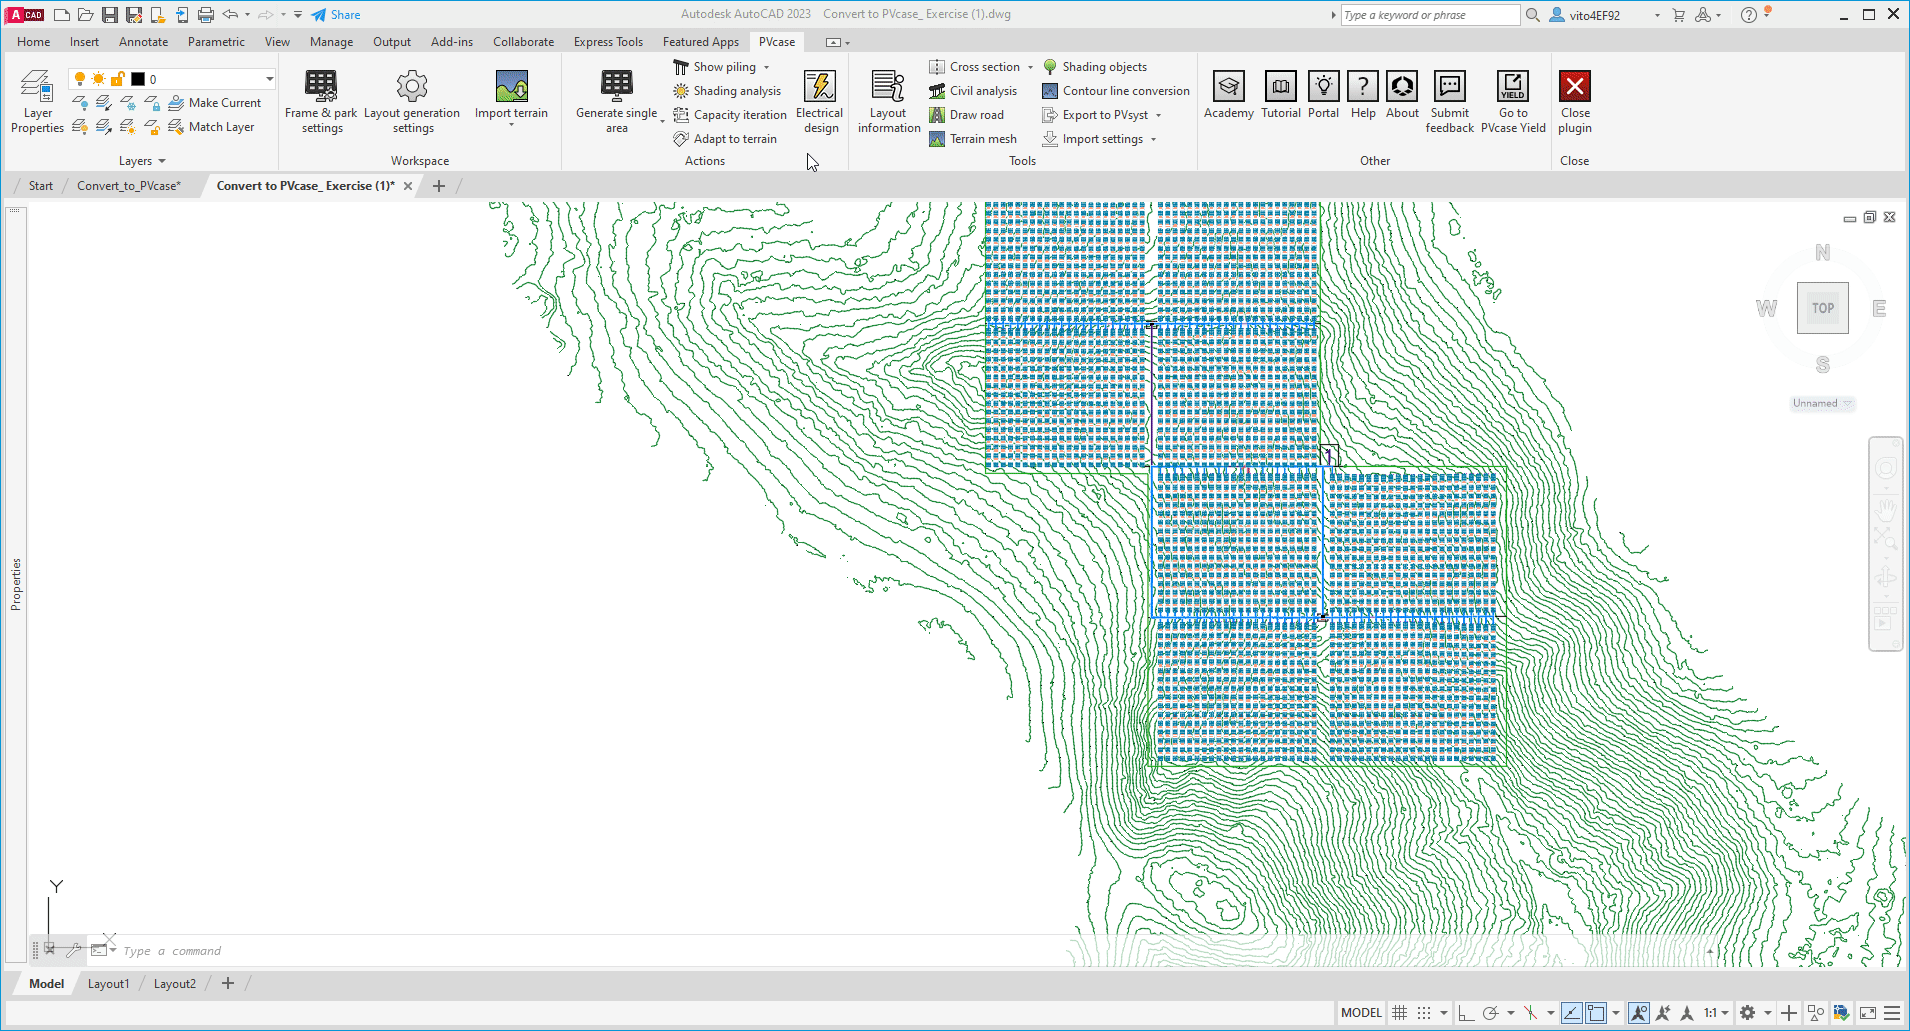Click the layer Isolate icon

pyautogui.click(x=104, y=103)
